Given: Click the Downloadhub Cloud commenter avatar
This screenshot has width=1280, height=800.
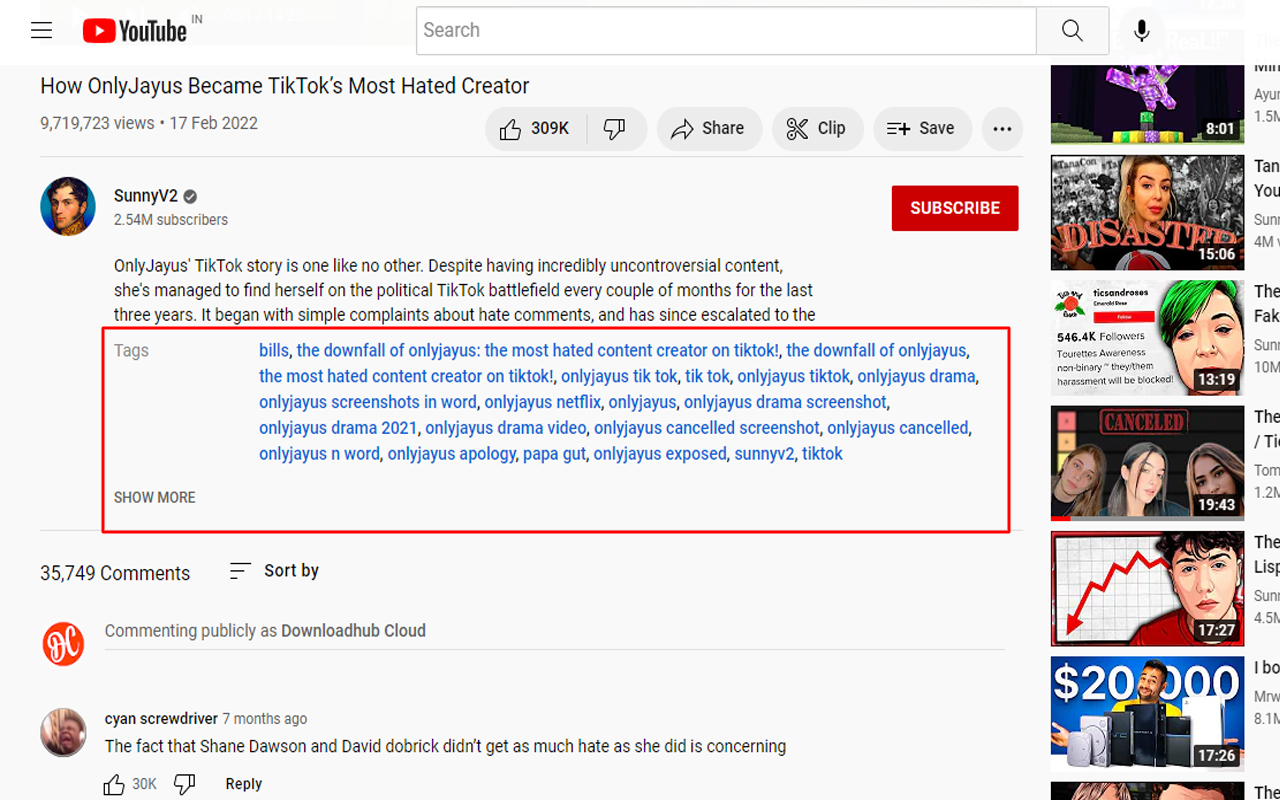Looking at the screenshot, I should (63, 643).
